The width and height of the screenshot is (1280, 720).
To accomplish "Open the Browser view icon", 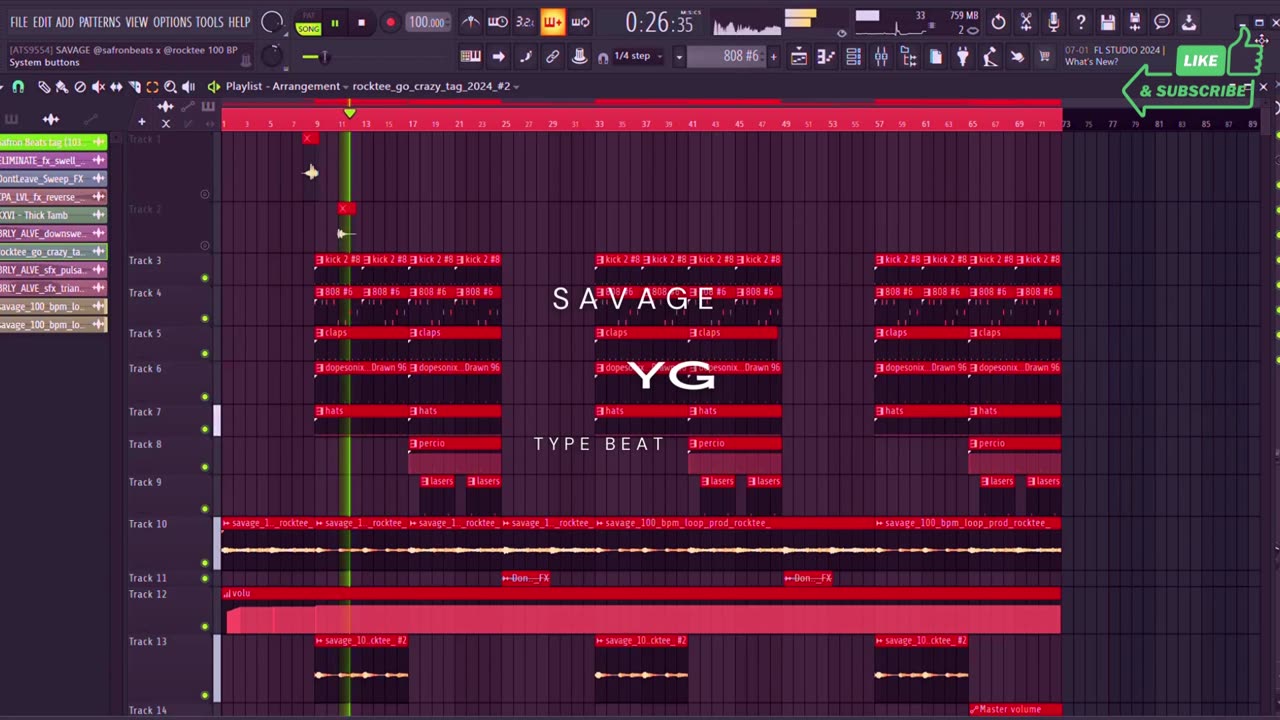I will (908, 57).
